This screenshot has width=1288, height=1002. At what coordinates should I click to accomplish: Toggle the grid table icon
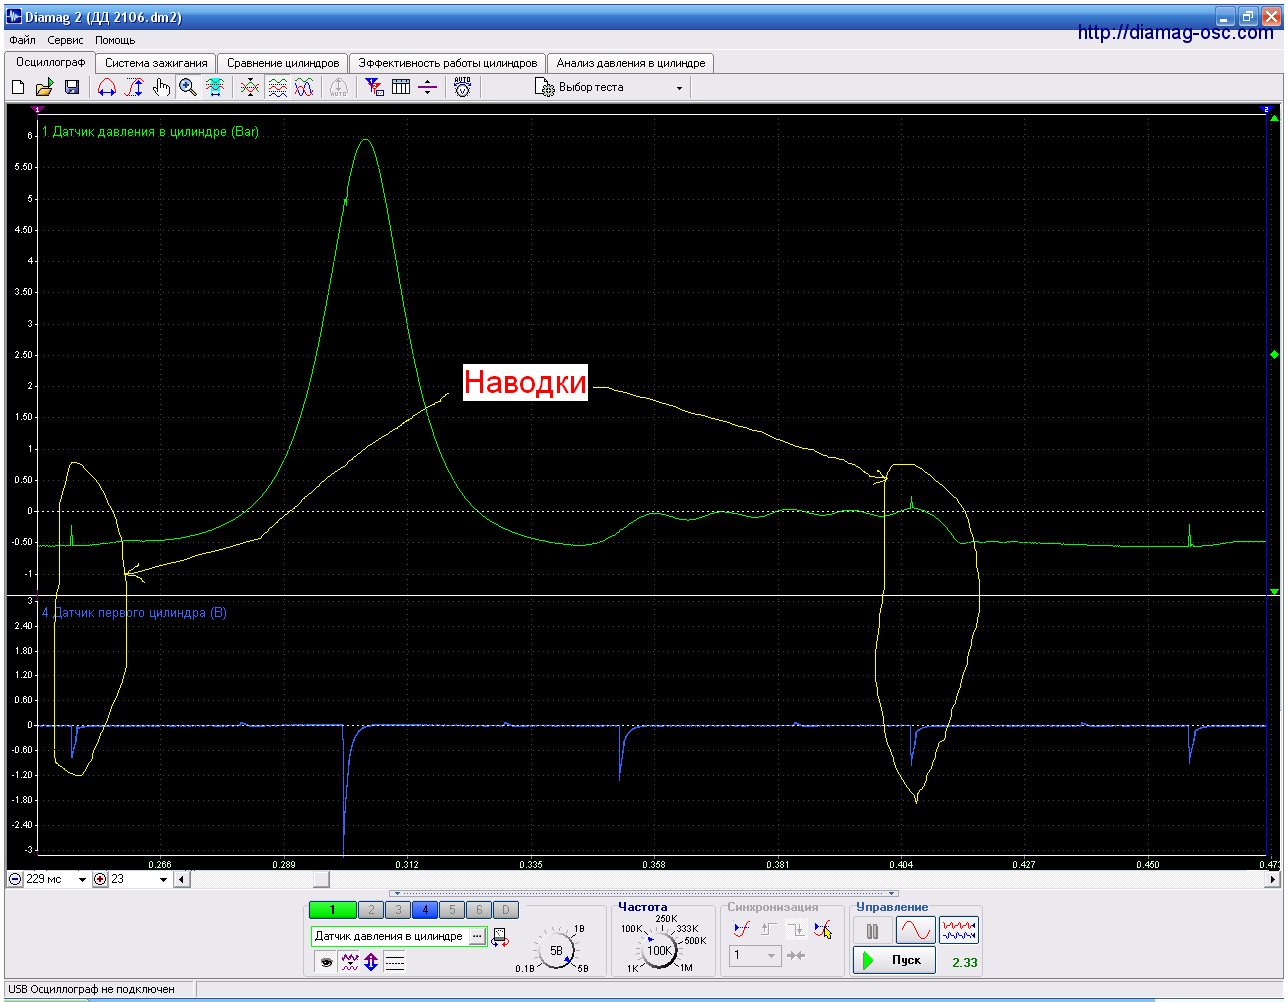pyautogui.click(x=401, y=88)
